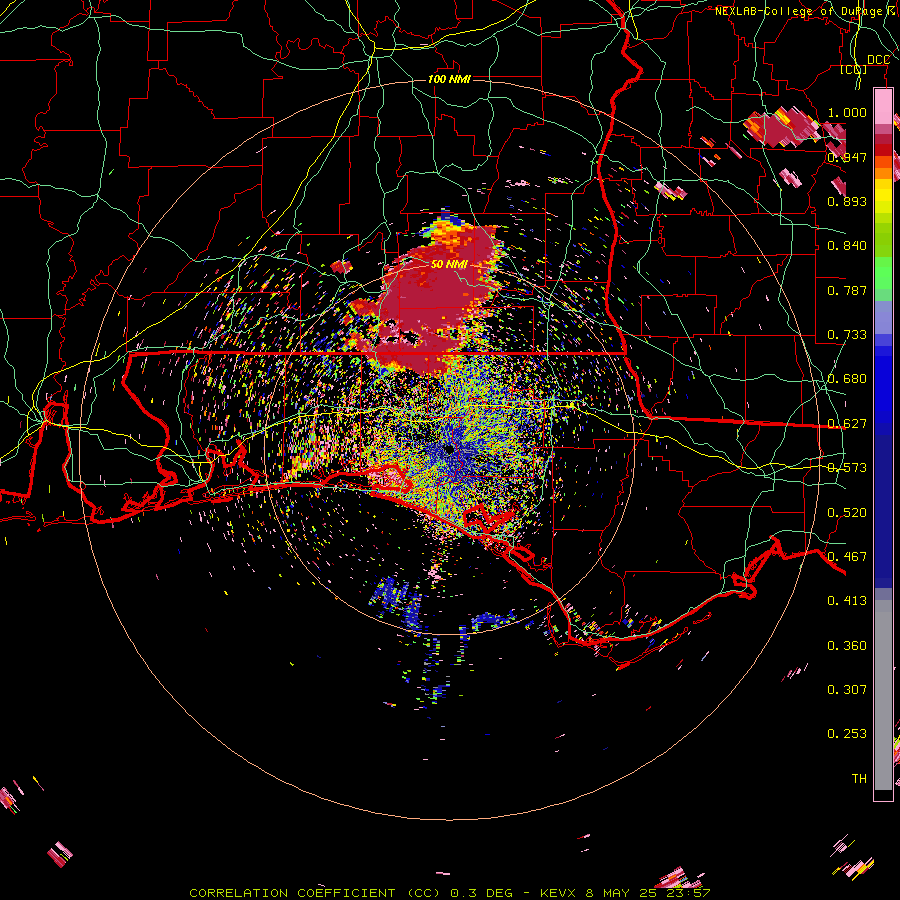Select the 0.627 scale value
Screen dimensions: 900x900
pyautogui.click(x=847, y=424)
